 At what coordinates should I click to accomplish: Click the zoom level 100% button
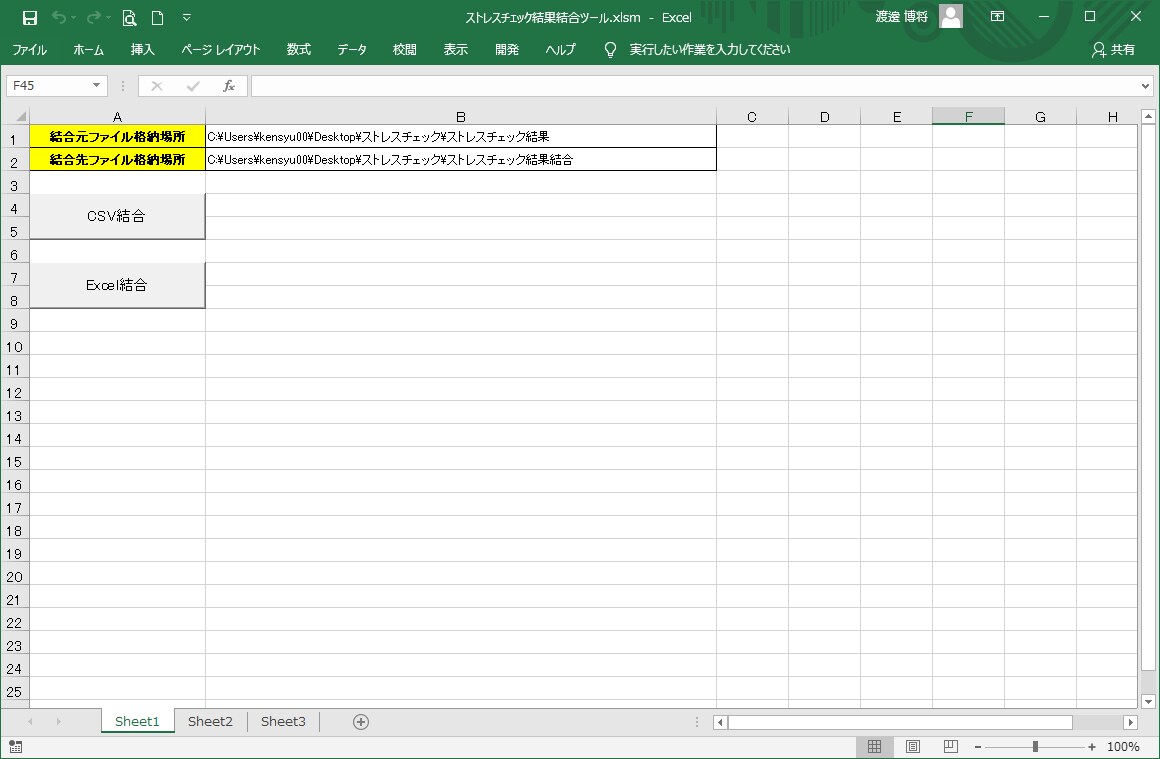1123,747
